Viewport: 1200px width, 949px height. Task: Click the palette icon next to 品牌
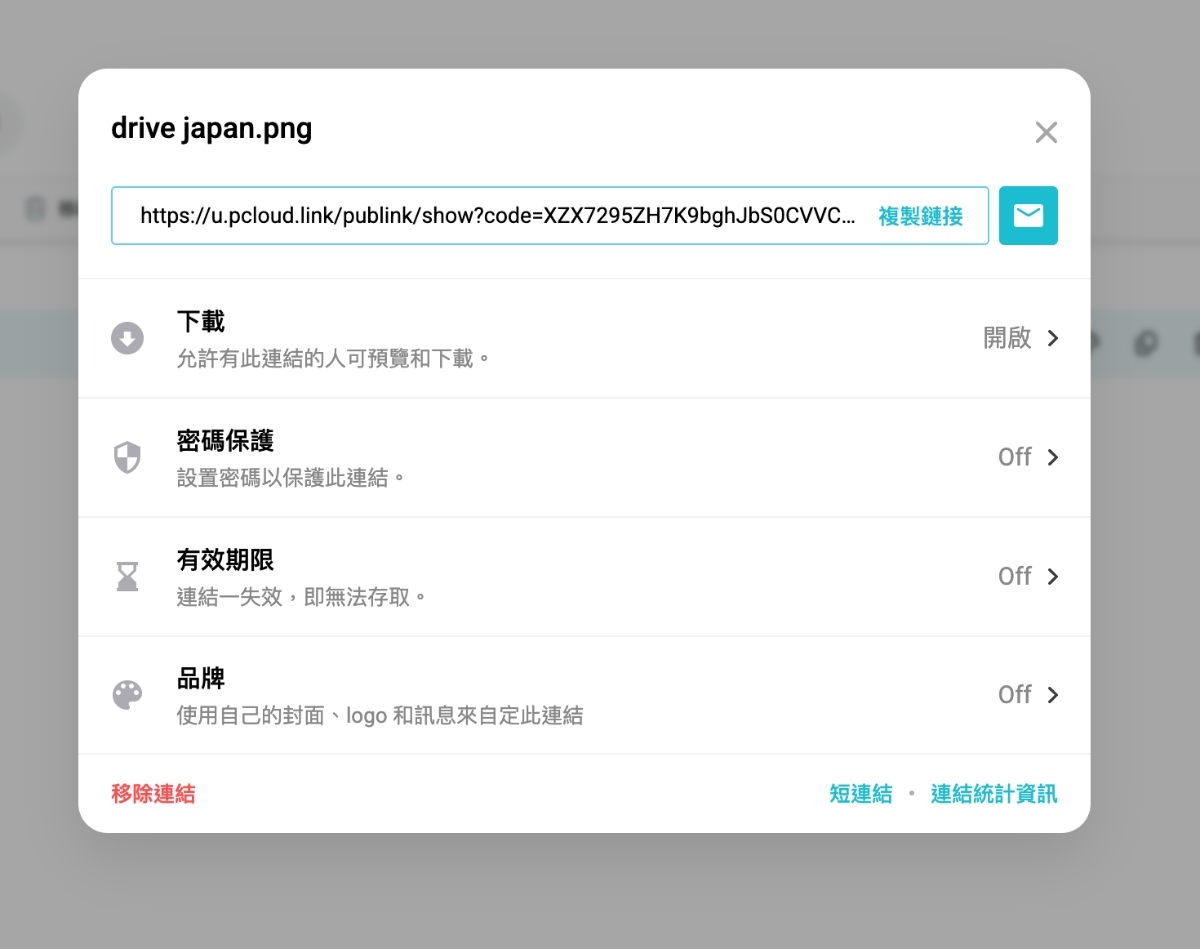(127, 695)
